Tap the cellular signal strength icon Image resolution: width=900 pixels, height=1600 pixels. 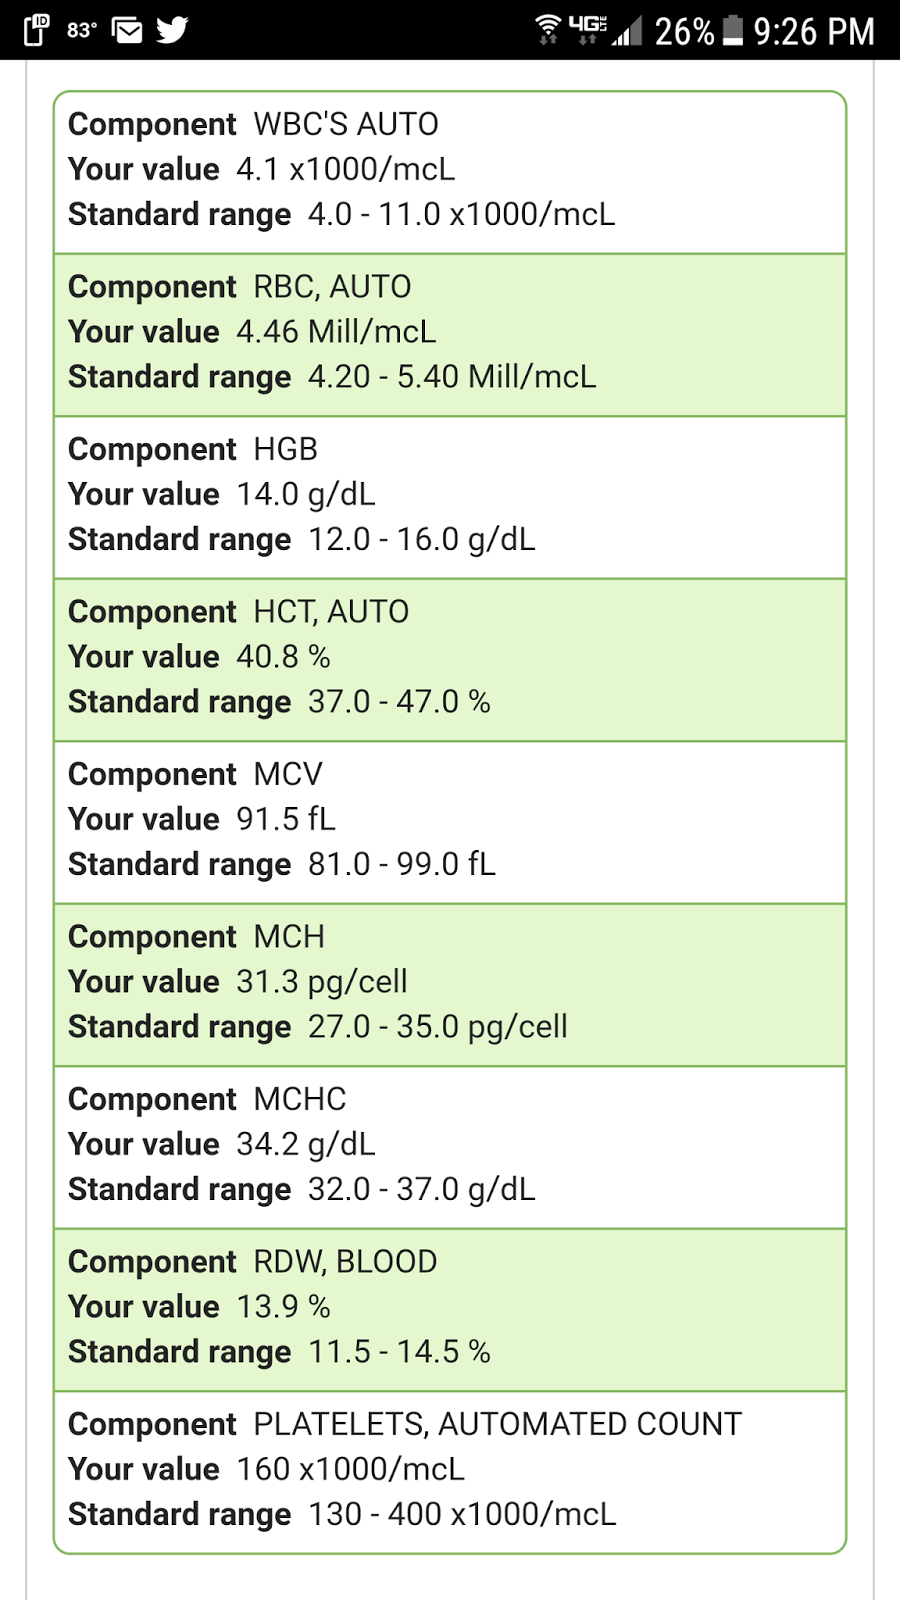(627, 31)
